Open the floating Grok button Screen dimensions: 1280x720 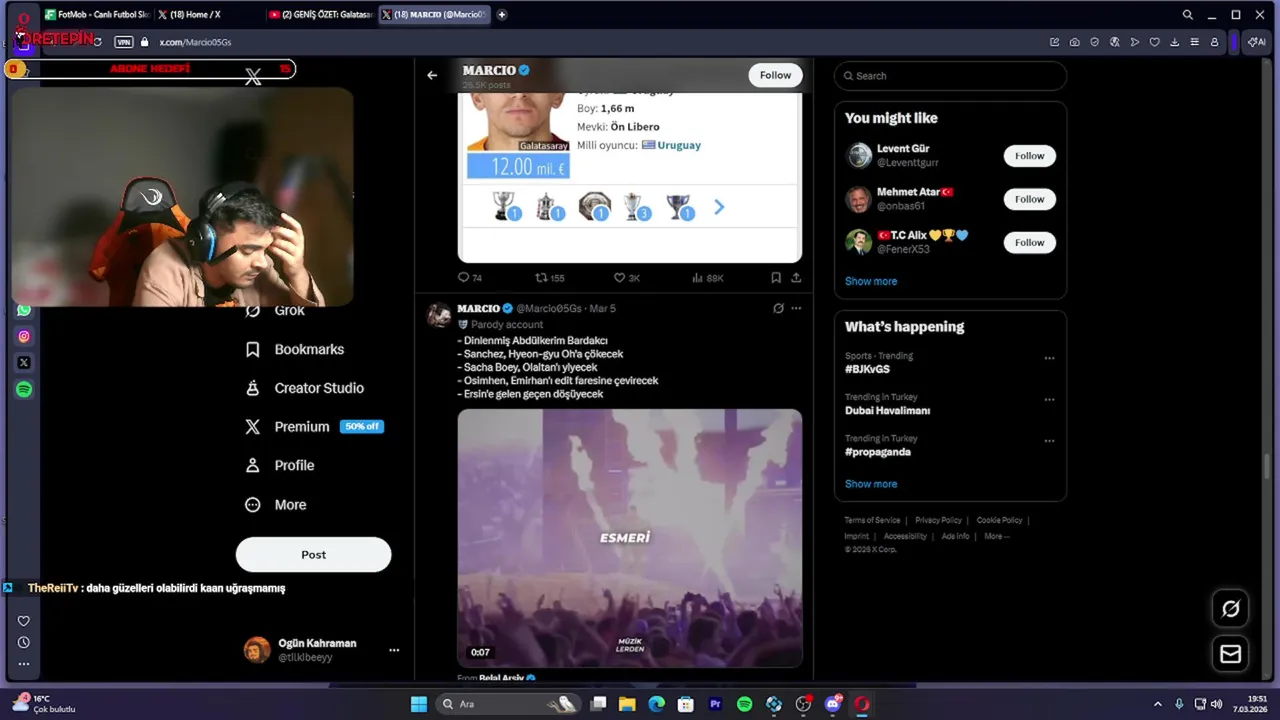point(1231,608)
